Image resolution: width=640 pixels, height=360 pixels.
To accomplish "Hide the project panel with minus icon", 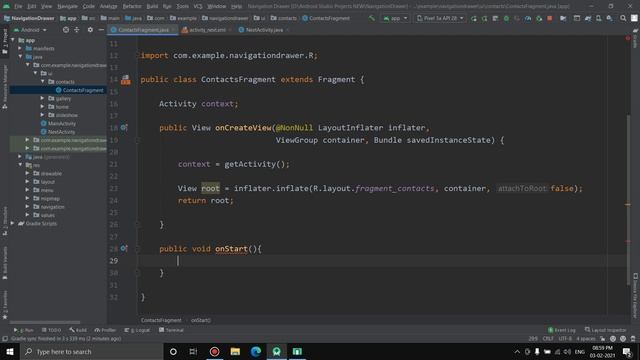I will 101,30.
